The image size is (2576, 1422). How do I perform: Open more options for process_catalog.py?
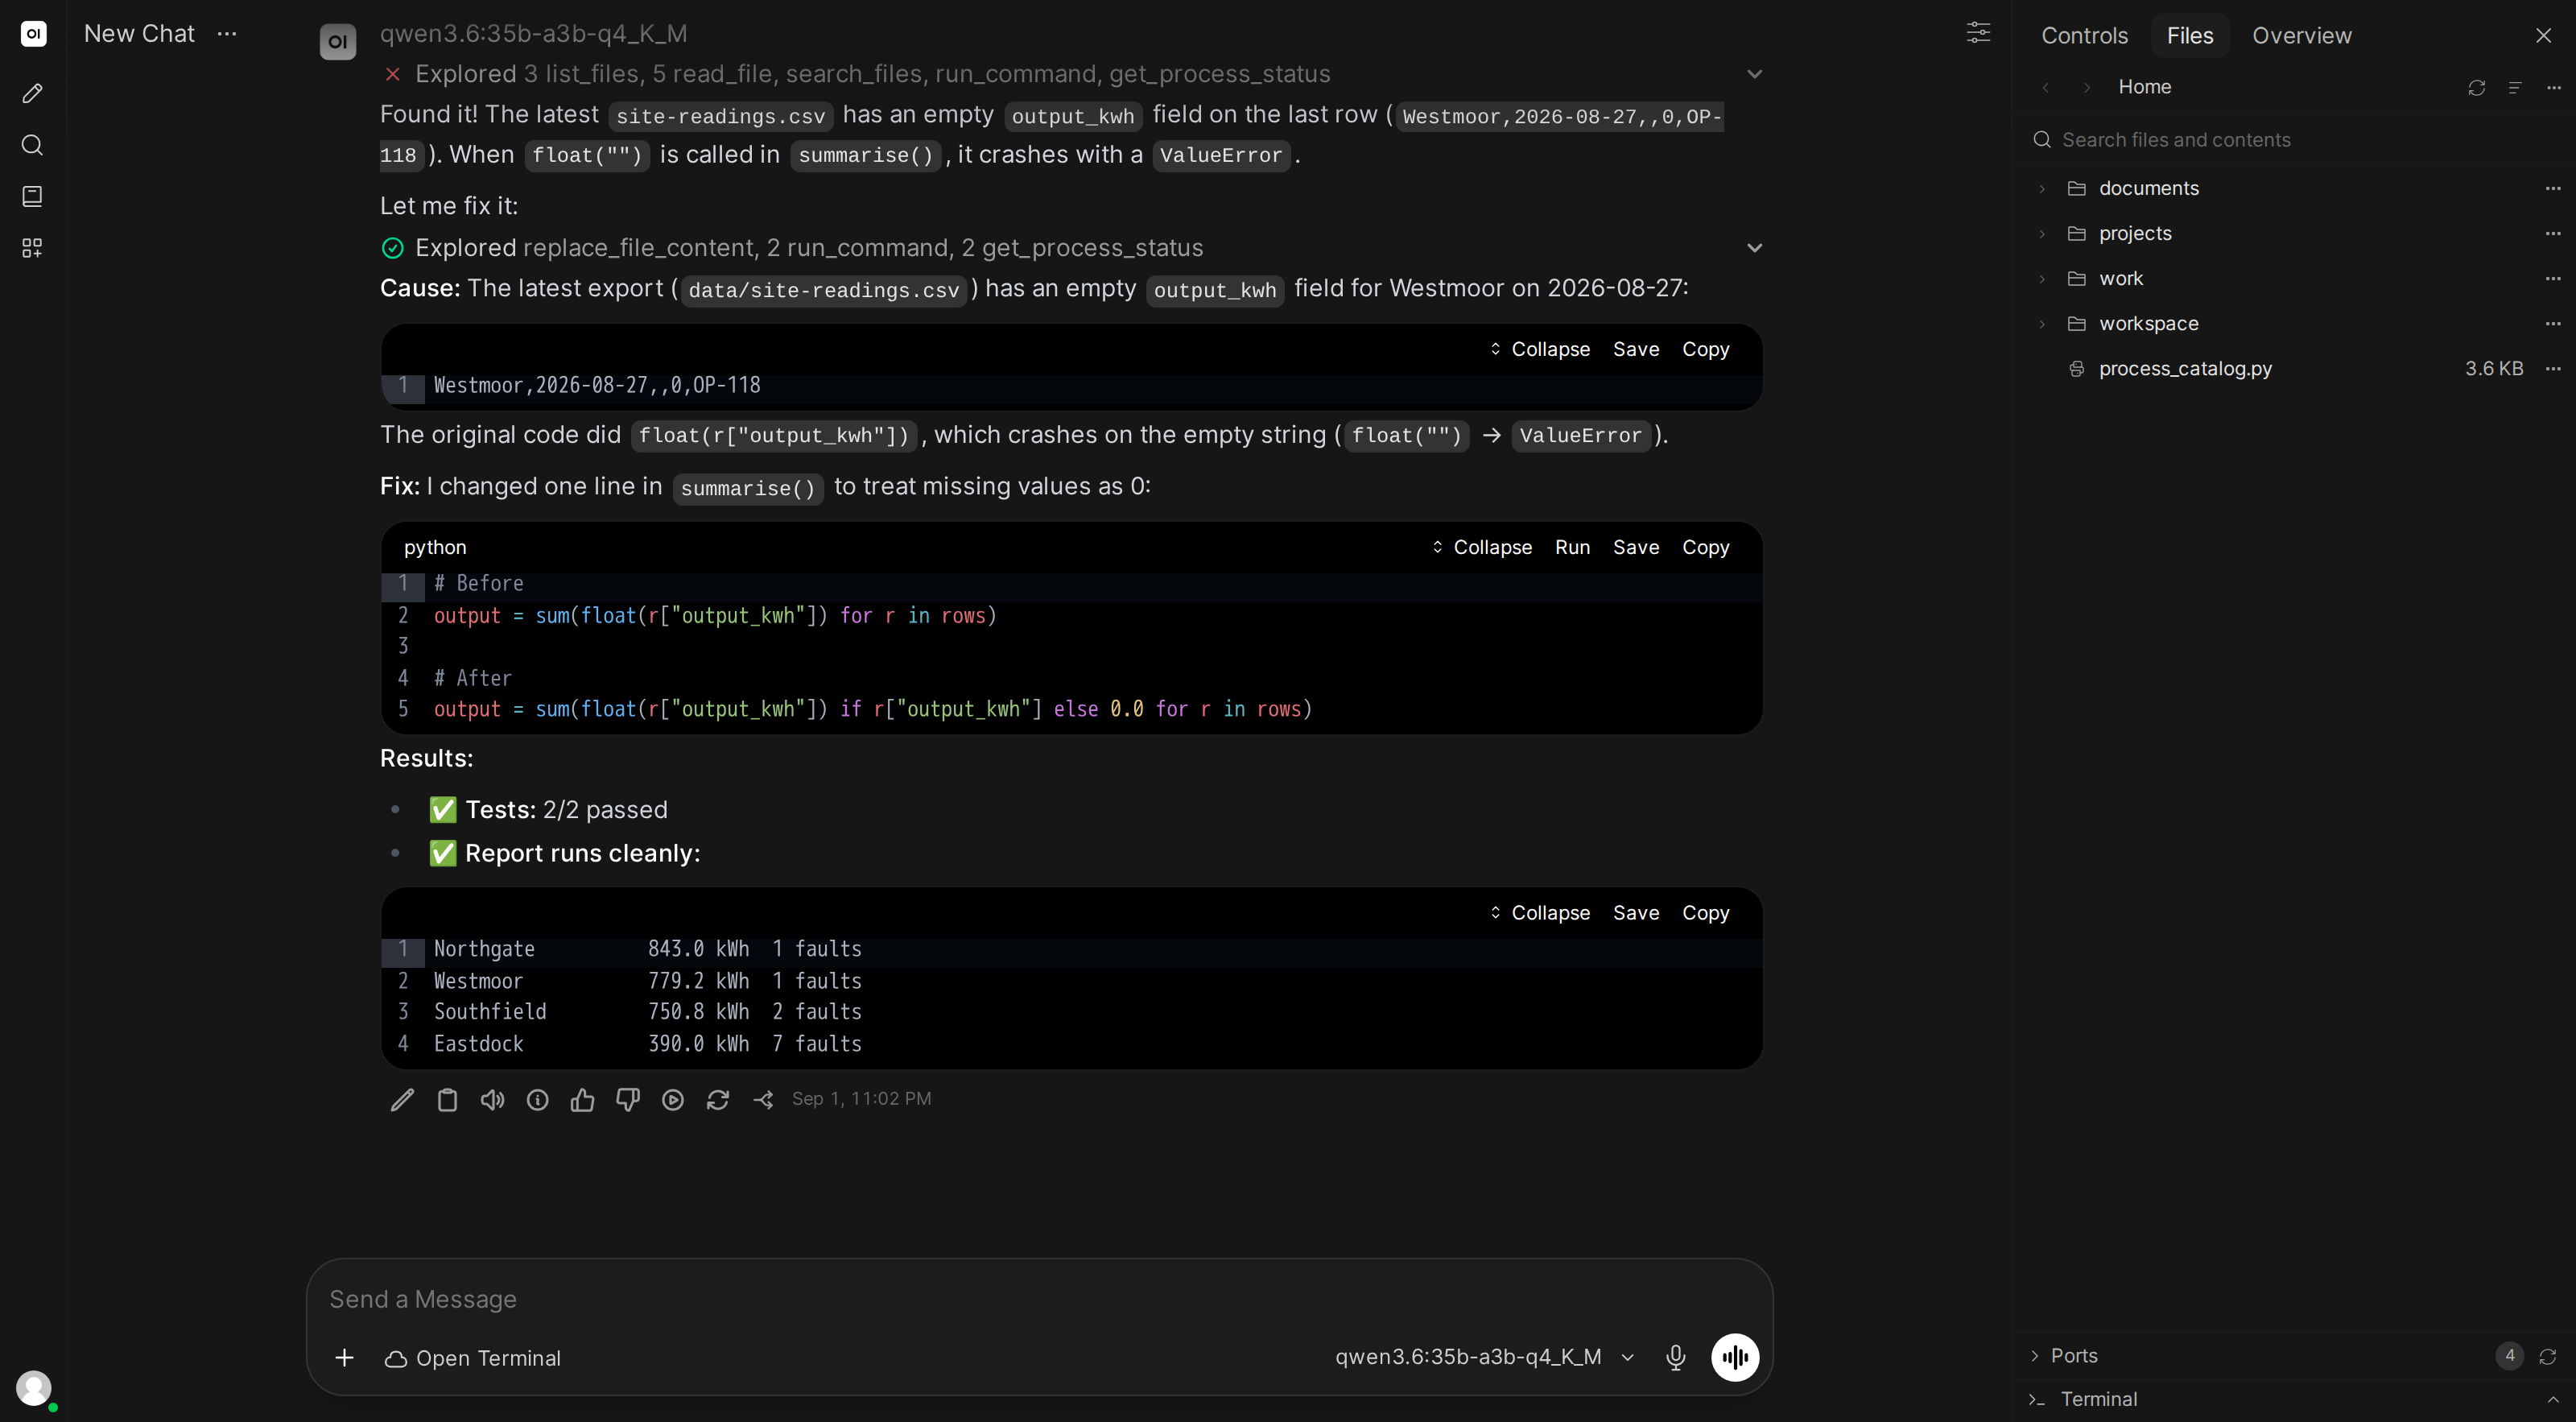(2553, 369)
